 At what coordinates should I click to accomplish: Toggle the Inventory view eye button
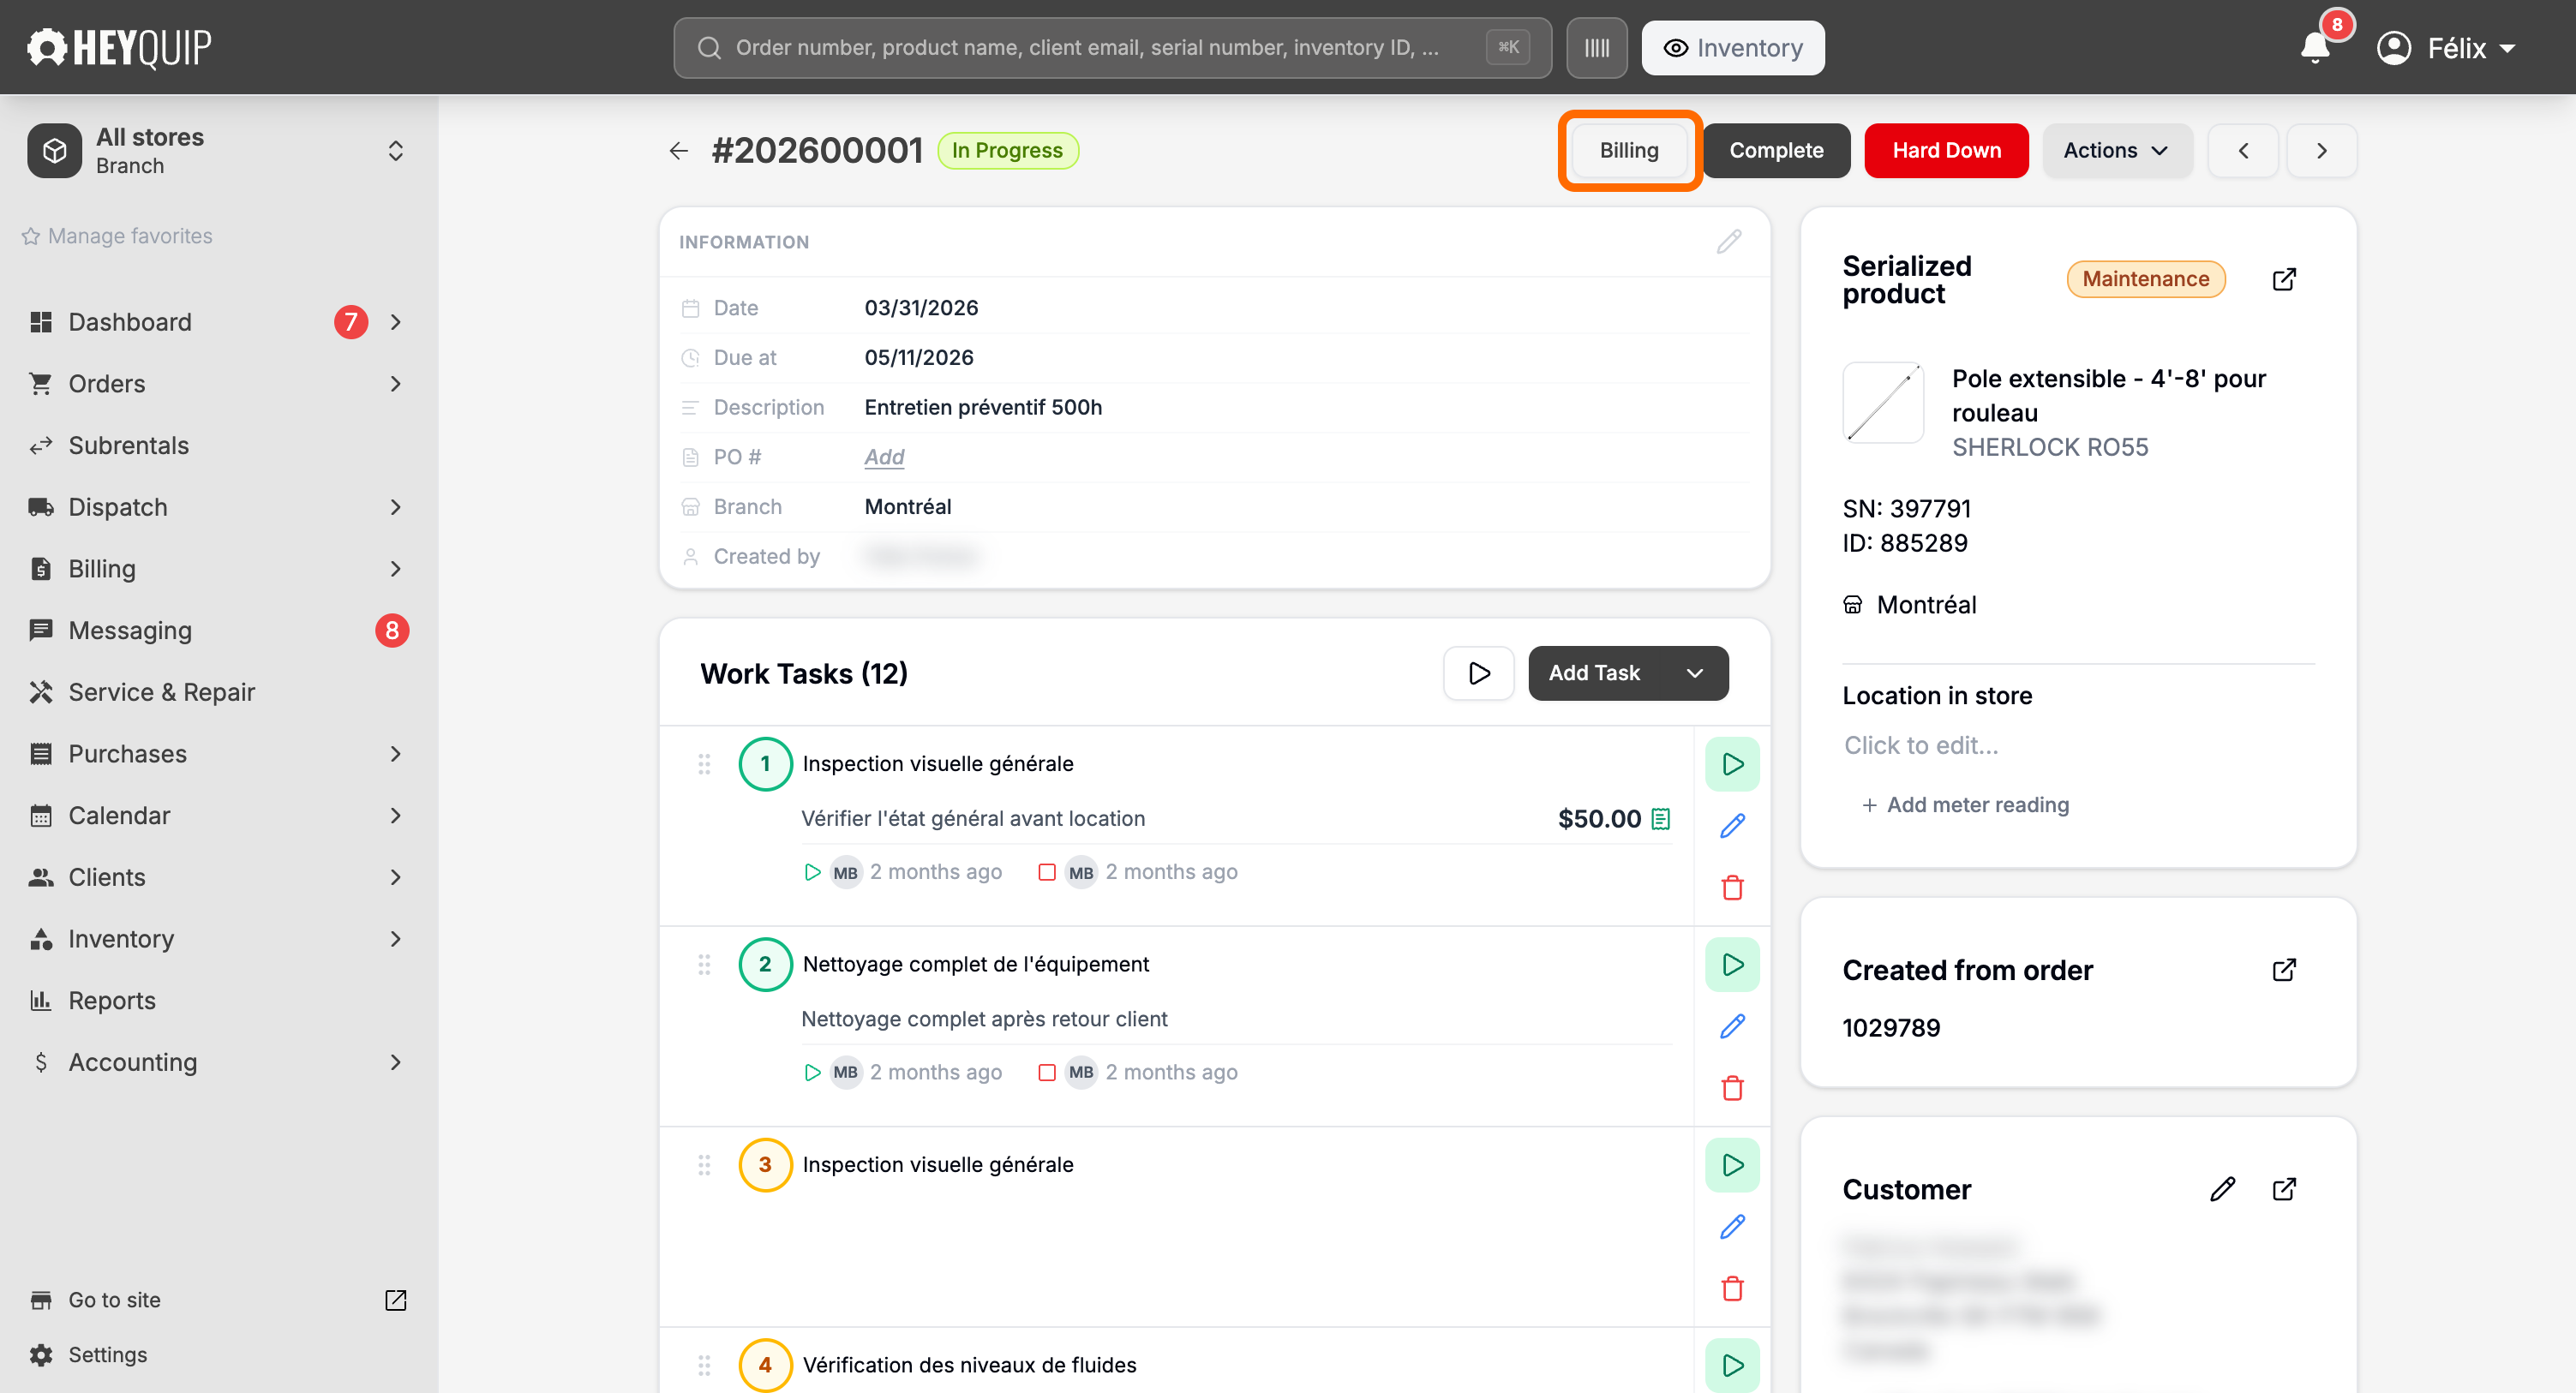1732,48
